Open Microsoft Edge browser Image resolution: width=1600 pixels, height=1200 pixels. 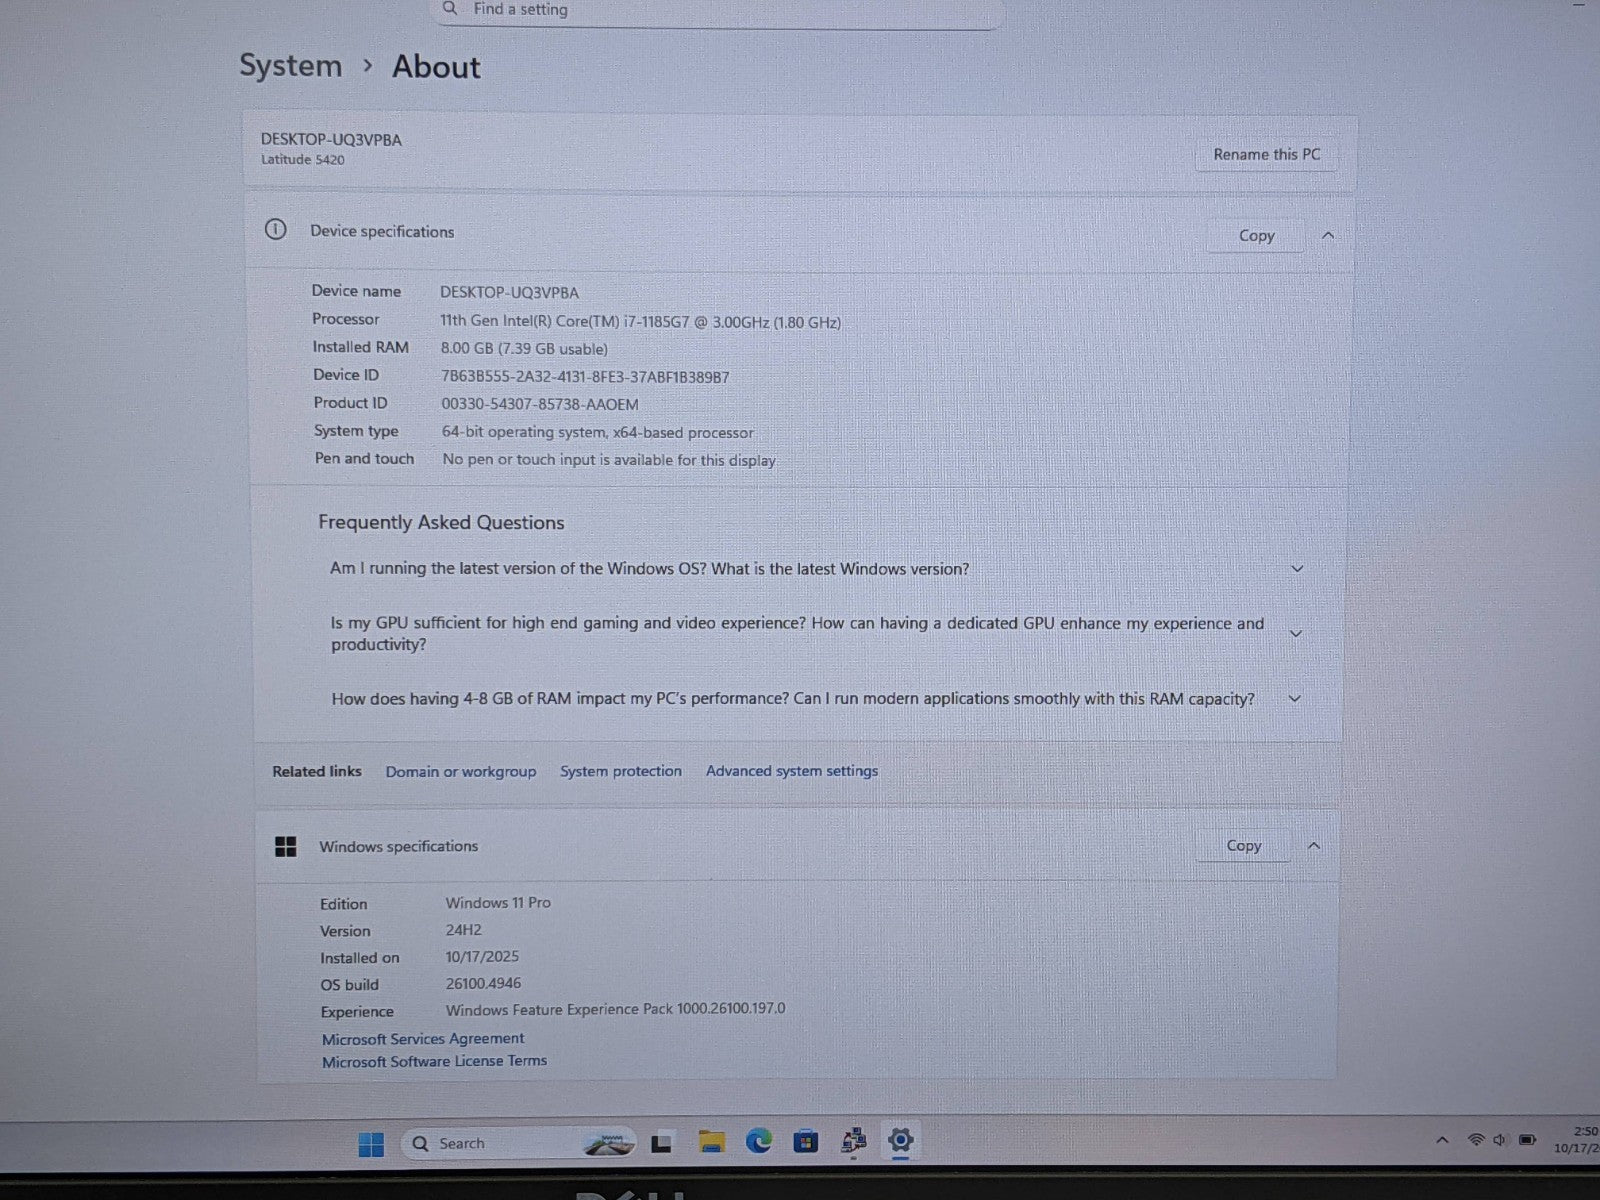coord(759,1141)
